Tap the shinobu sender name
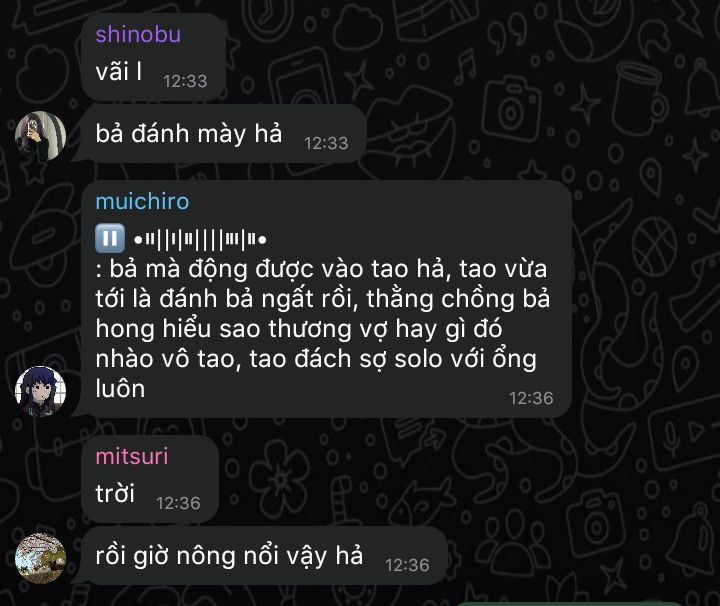The image size is (720, 606). (138, 34)
